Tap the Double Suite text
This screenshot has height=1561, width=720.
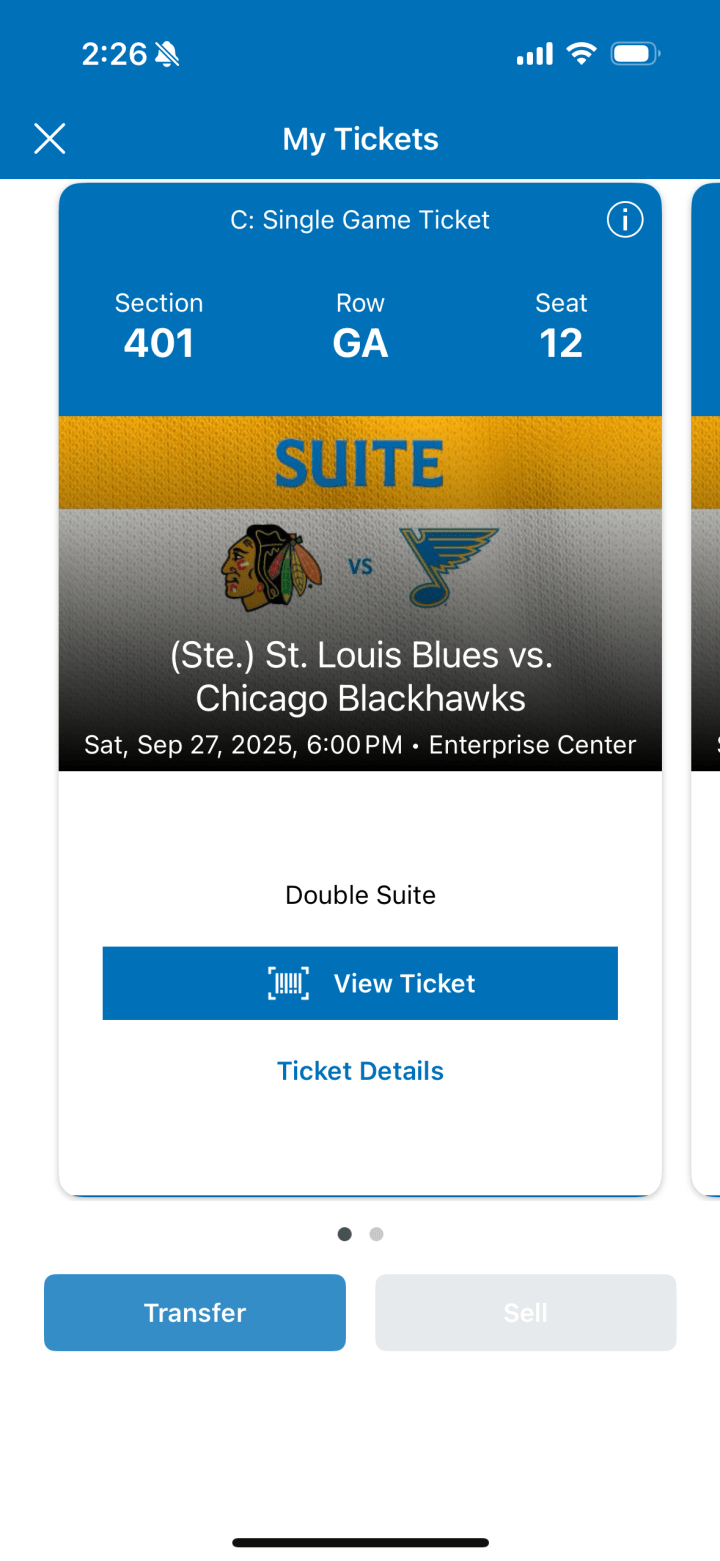[x=360, y=895]
